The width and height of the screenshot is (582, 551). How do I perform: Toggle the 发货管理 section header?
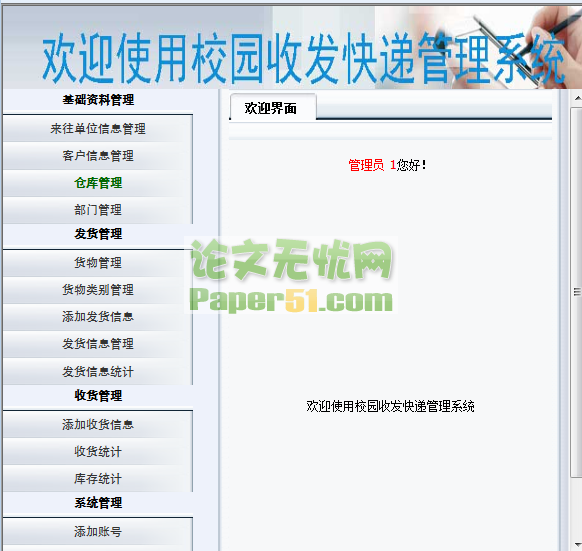[x=98, y=234]
